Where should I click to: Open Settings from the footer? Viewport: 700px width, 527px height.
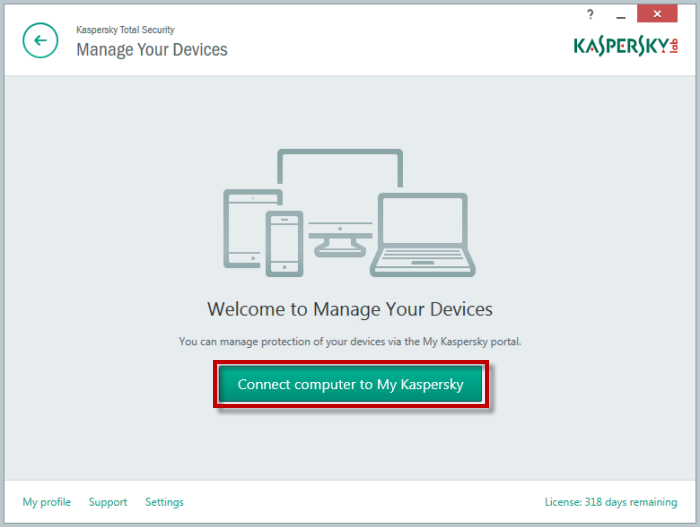pos(164,502)
